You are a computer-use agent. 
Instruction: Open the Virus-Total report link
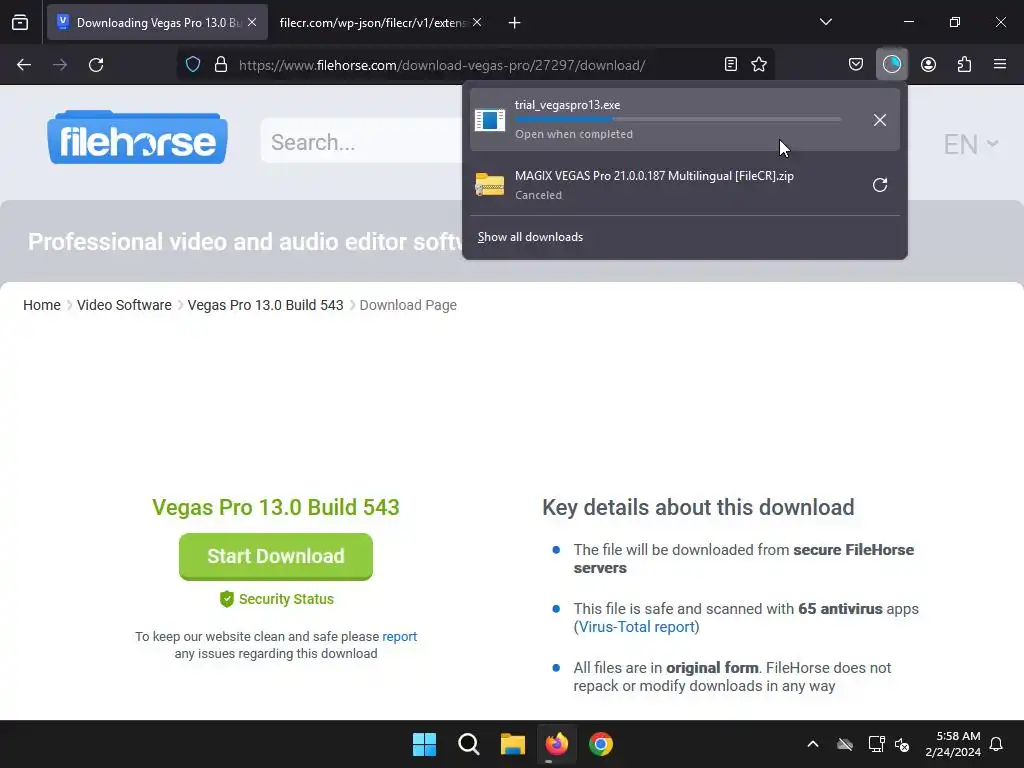(x=637, y=627)
